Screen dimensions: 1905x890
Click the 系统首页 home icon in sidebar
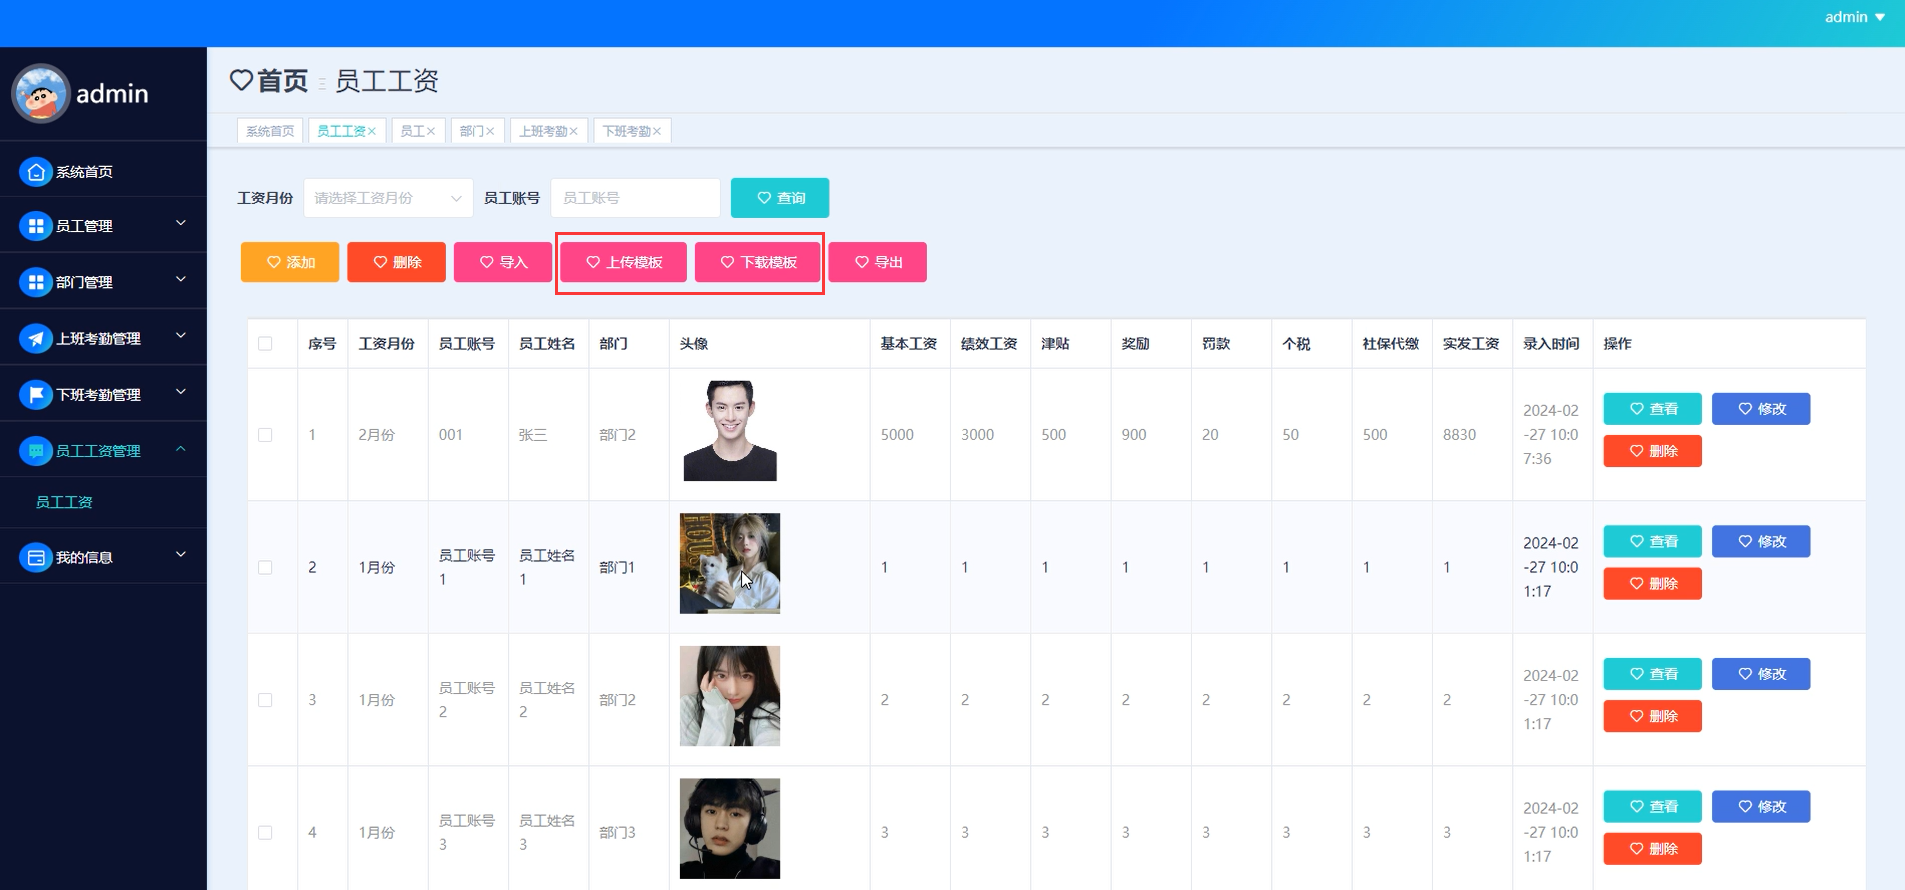(x=36, y=172)
